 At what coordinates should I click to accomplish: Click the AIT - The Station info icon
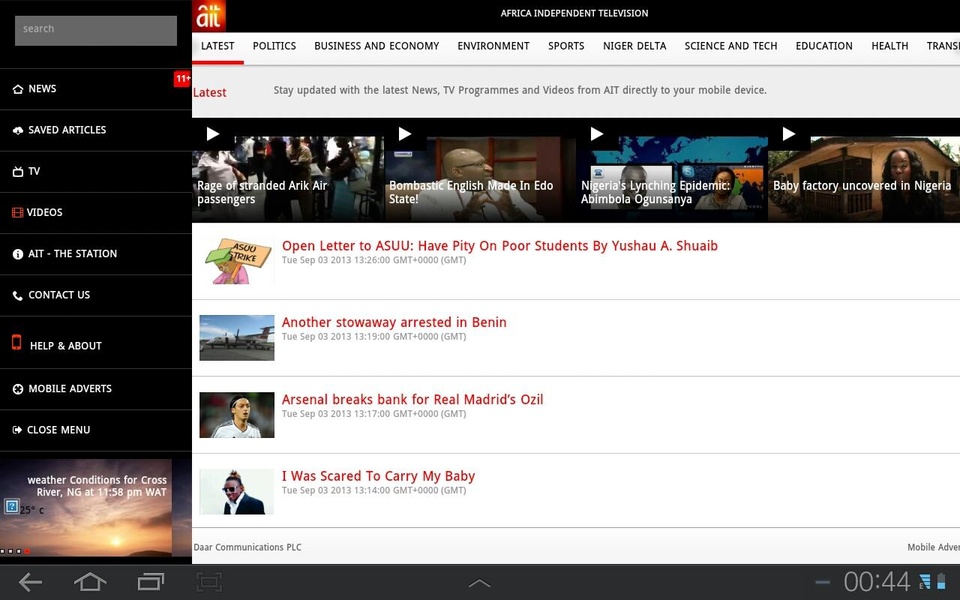click(x=18, y=254)
